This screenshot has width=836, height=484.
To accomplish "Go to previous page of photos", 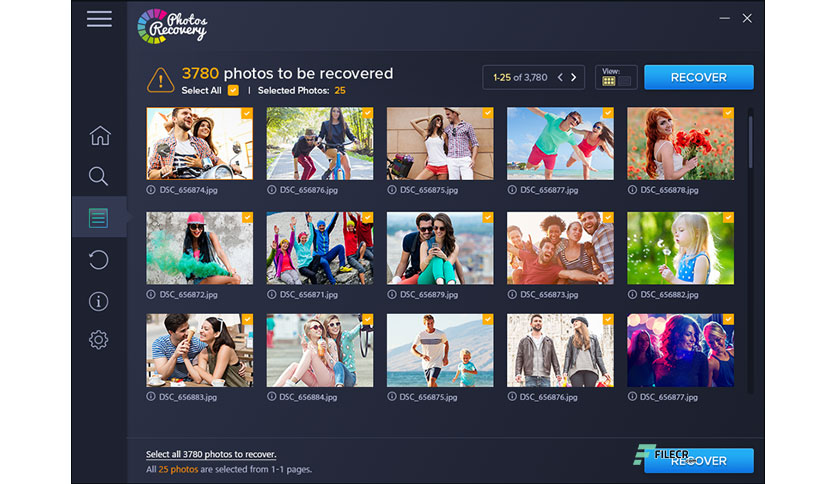I will 560,77.
